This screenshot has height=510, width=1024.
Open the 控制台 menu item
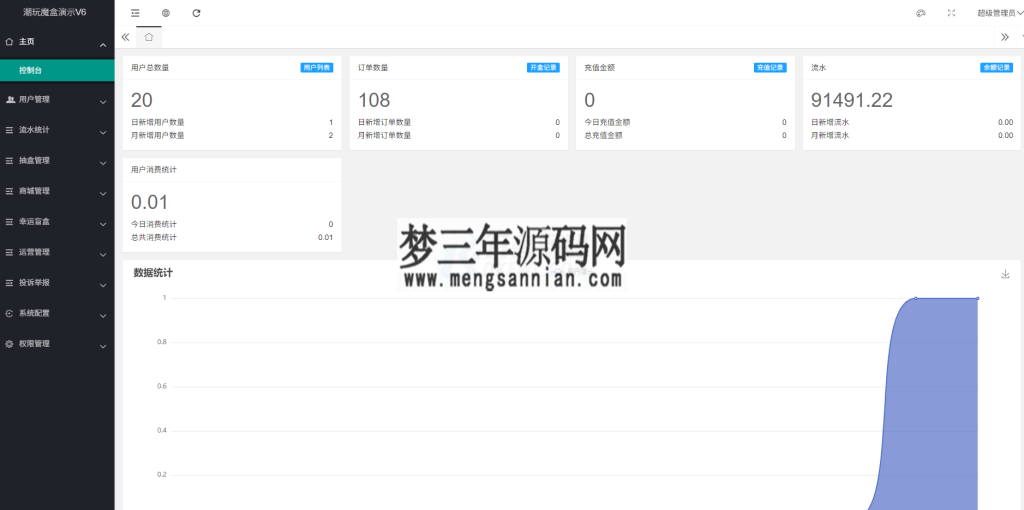57,71
